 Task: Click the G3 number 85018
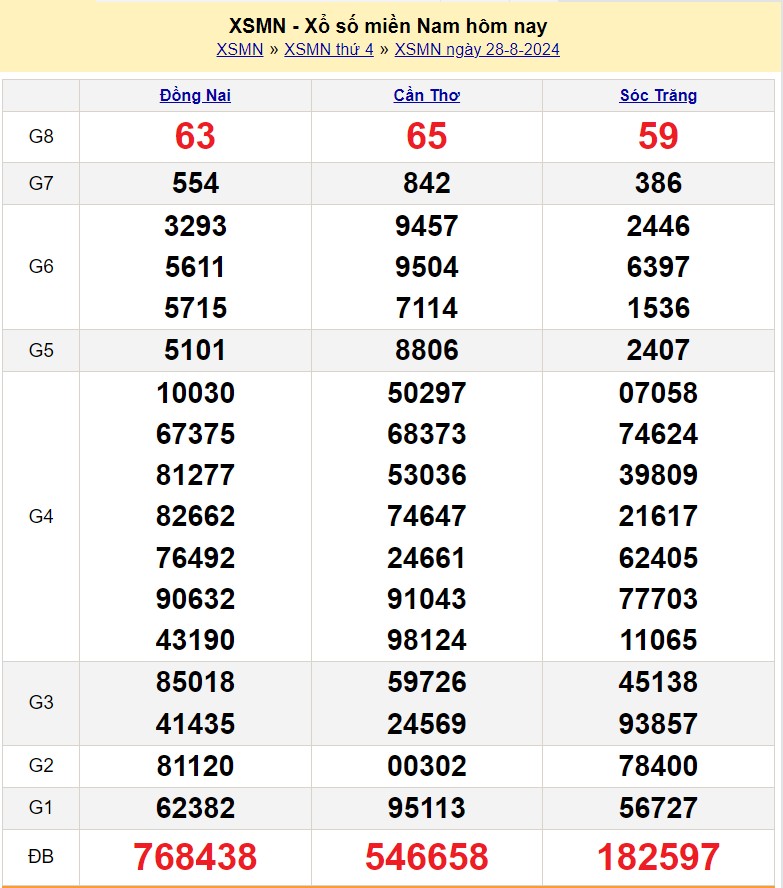[195, 682]
